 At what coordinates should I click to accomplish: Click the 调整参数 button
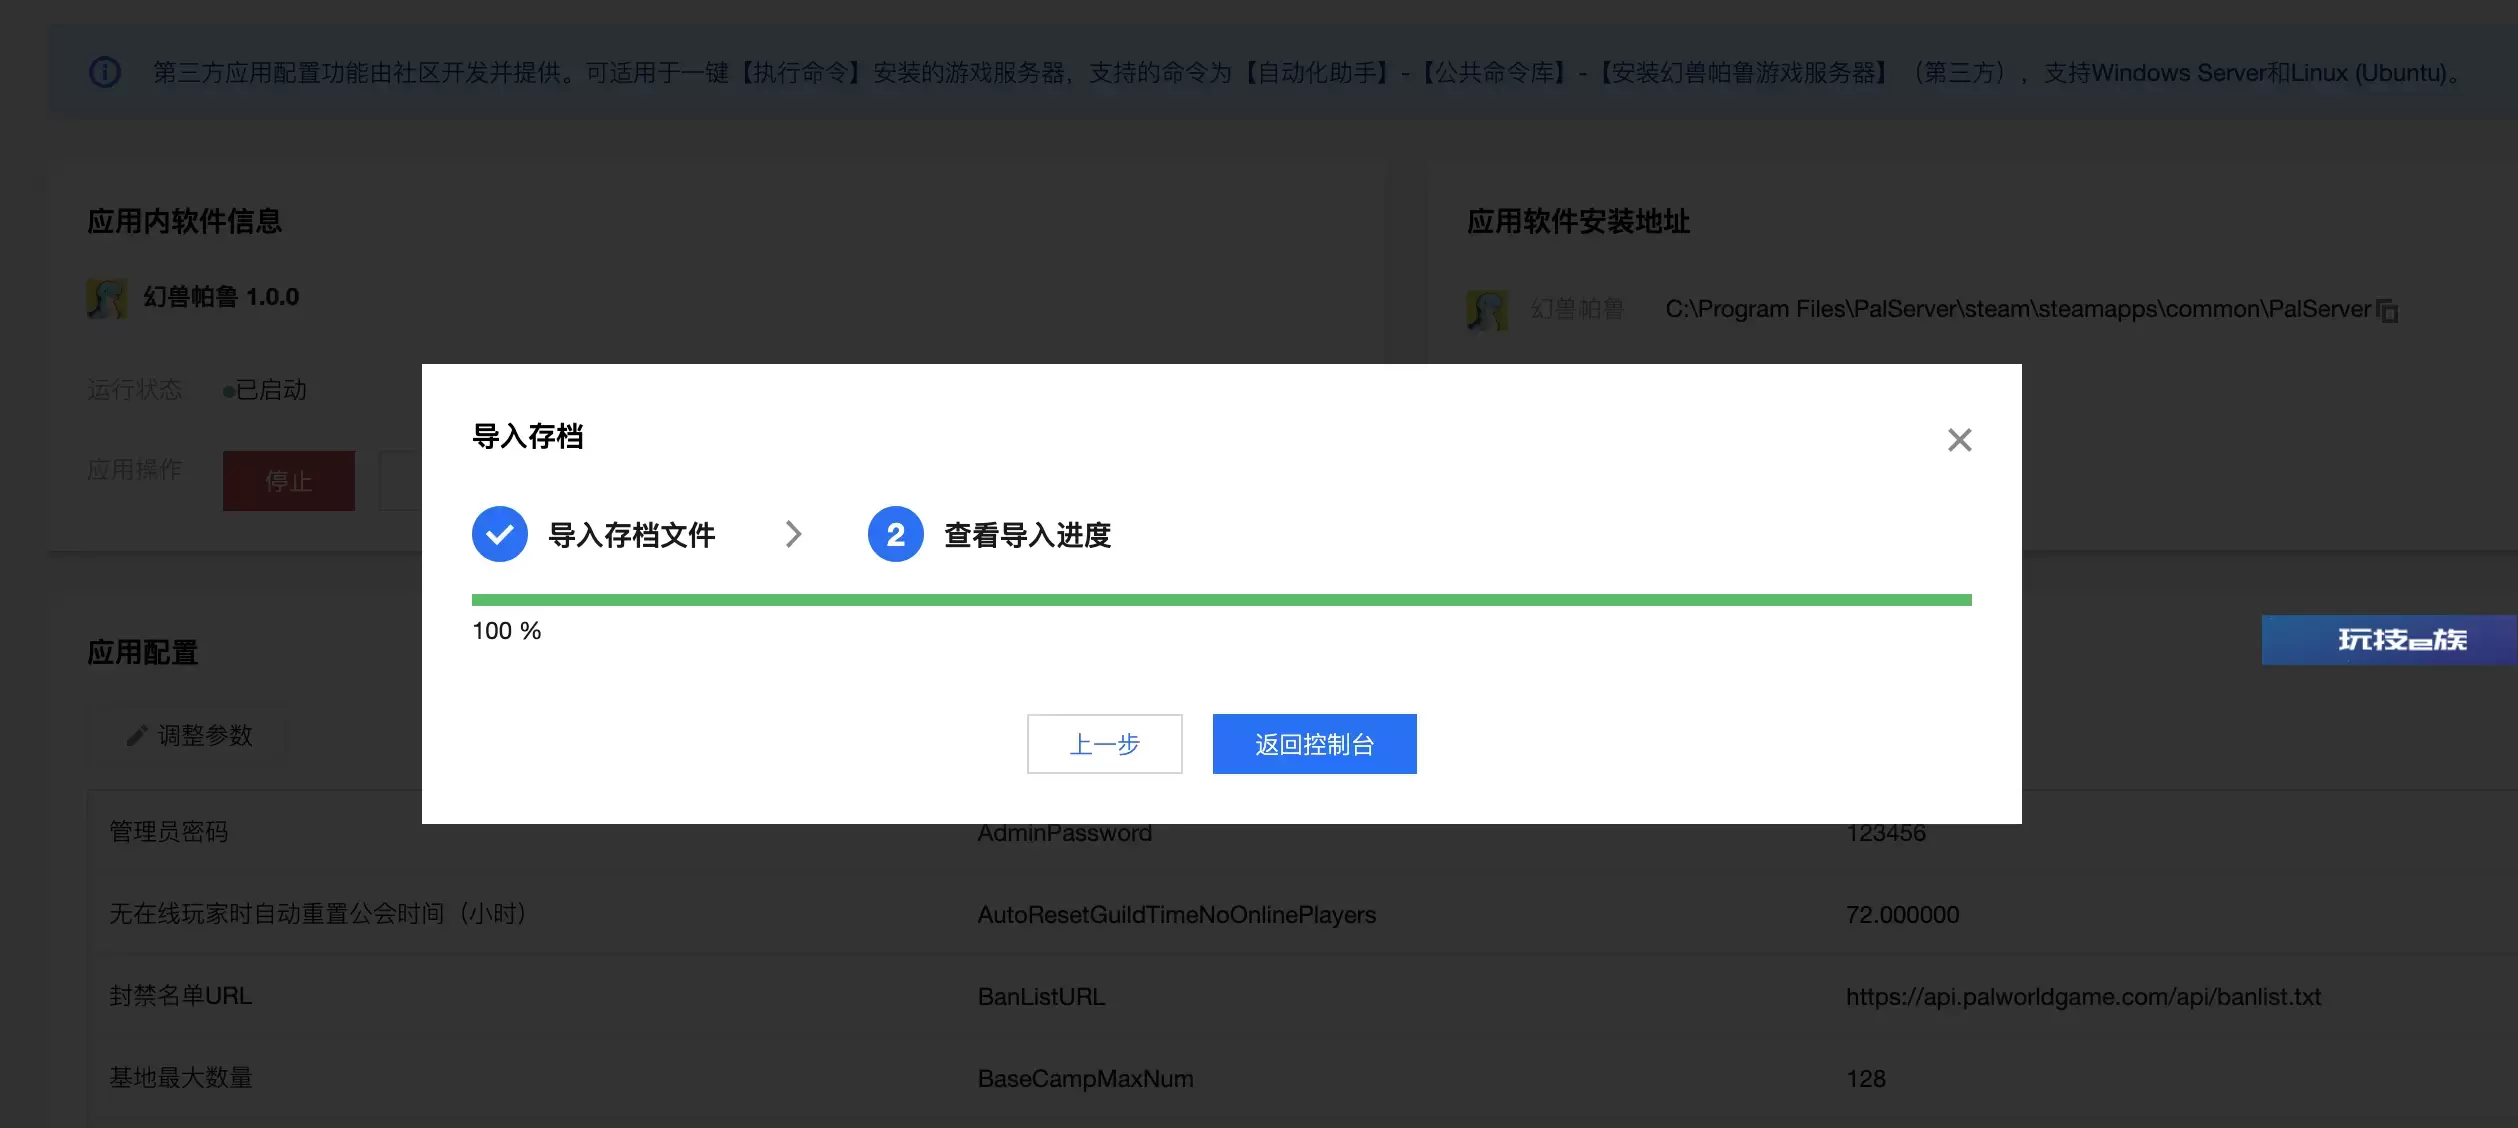coord(187,736)
